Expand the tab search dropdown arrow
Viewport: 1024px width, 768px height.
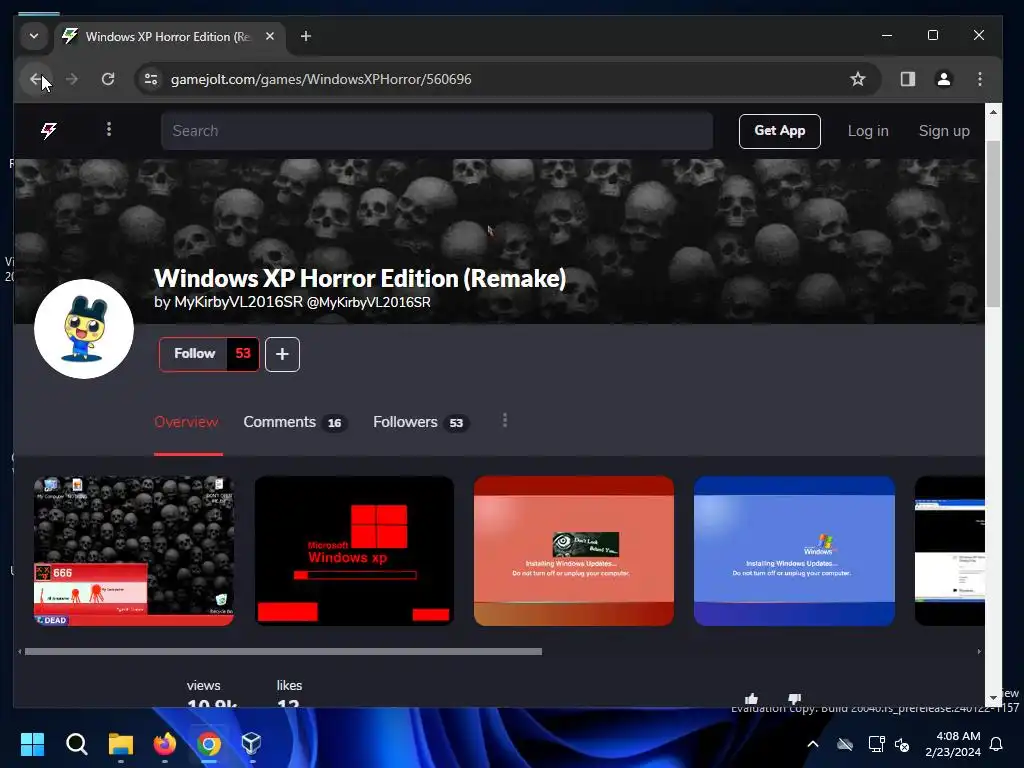[34, 36]
